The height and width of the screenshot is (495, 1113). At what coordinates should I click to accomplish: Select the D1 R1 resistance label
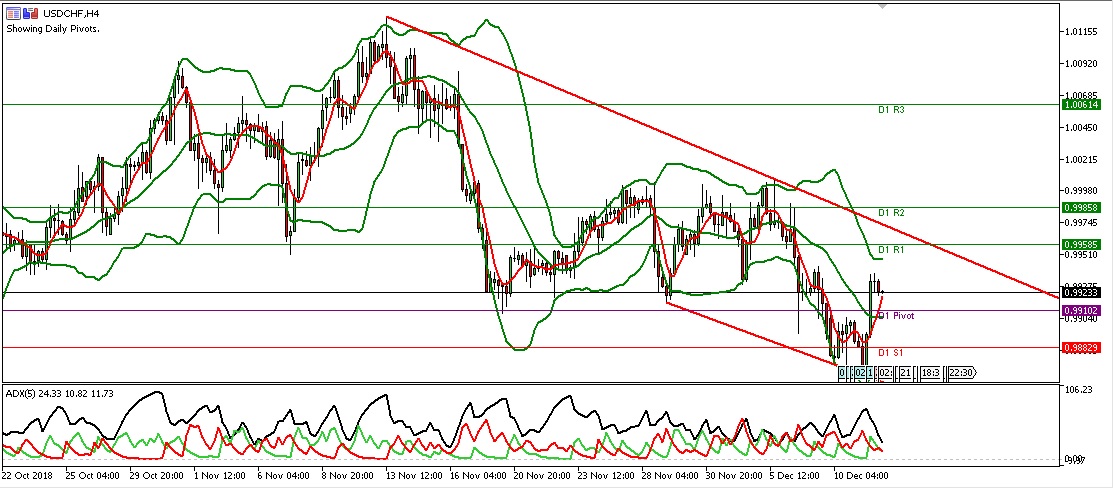(892, 249)
